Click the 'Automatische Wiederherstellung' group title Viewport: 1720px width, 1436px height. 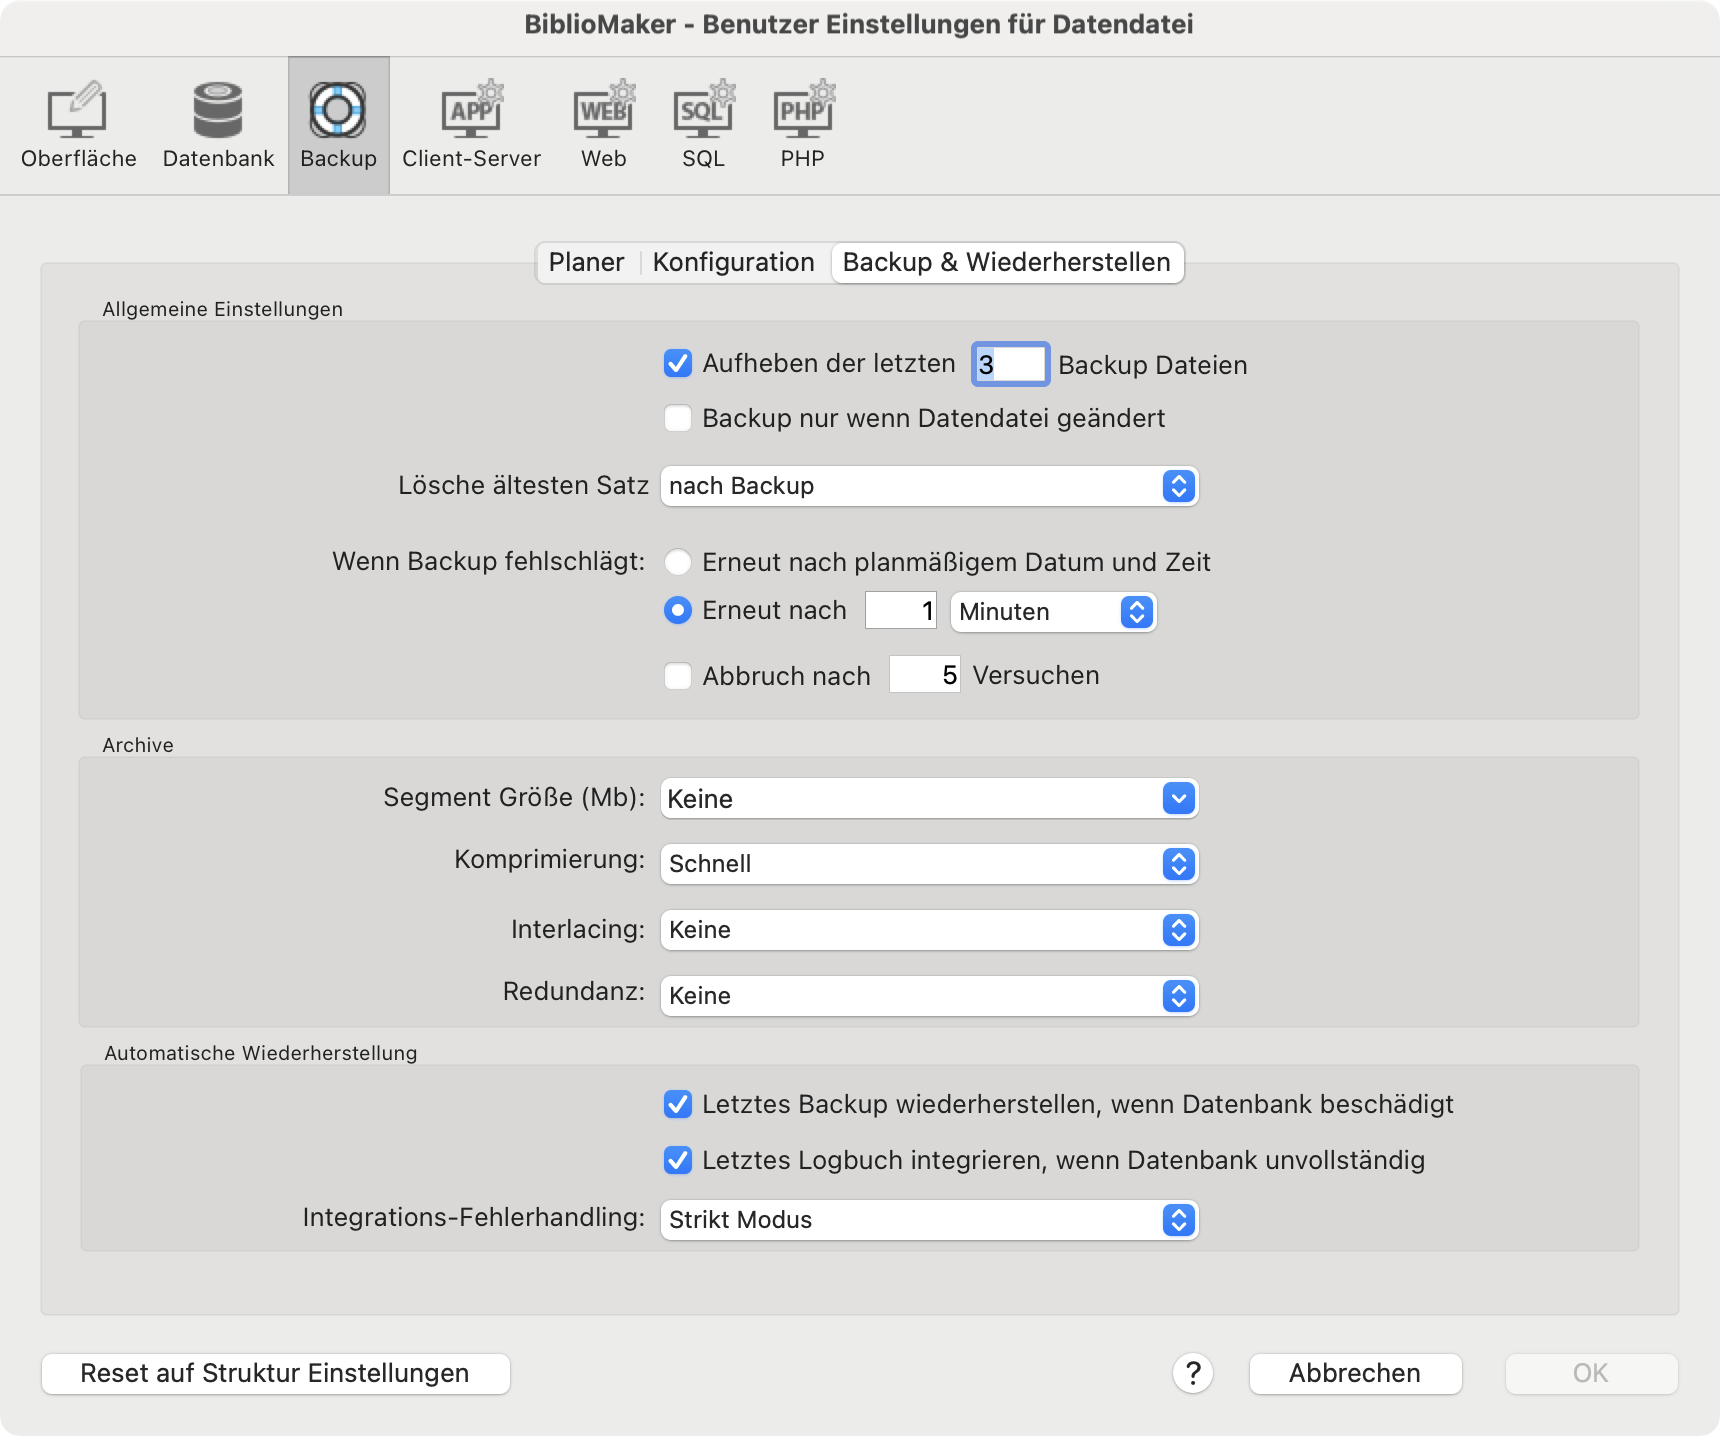(x=261, y=1053)
